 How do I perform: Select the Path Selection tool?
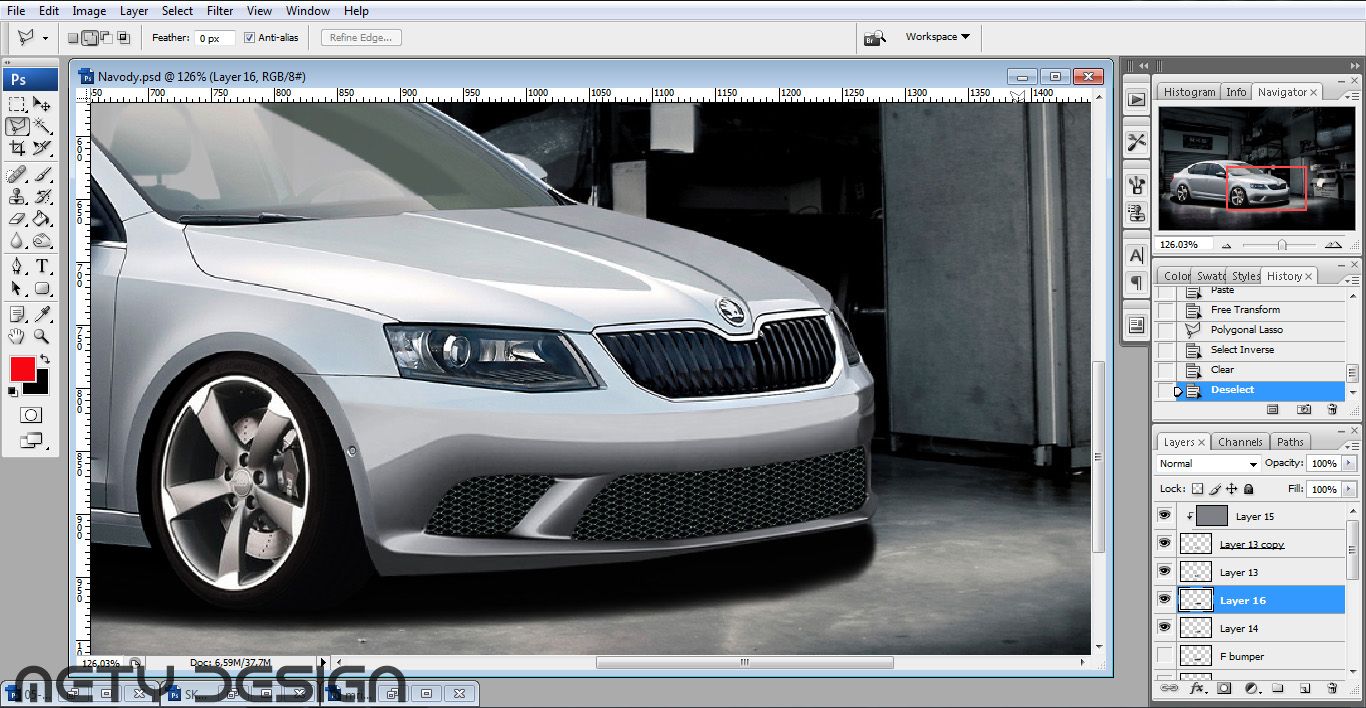pyautogui.click(x=17, y=289)
